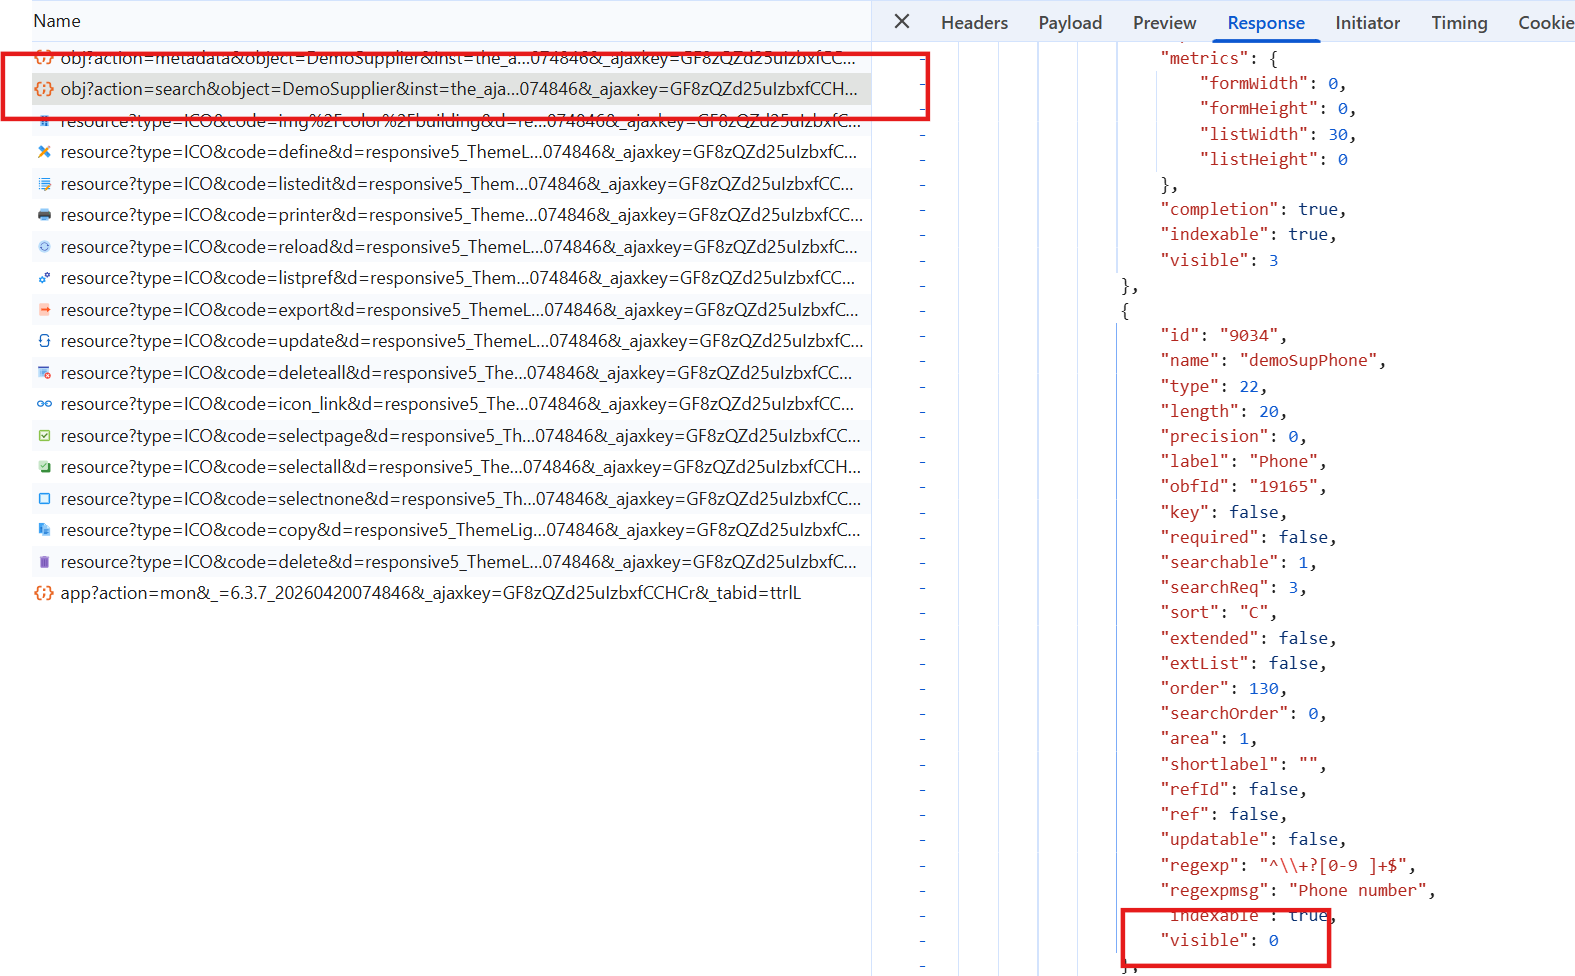Show the Preview tab

pyautogui.click(x=1164, y=23)
